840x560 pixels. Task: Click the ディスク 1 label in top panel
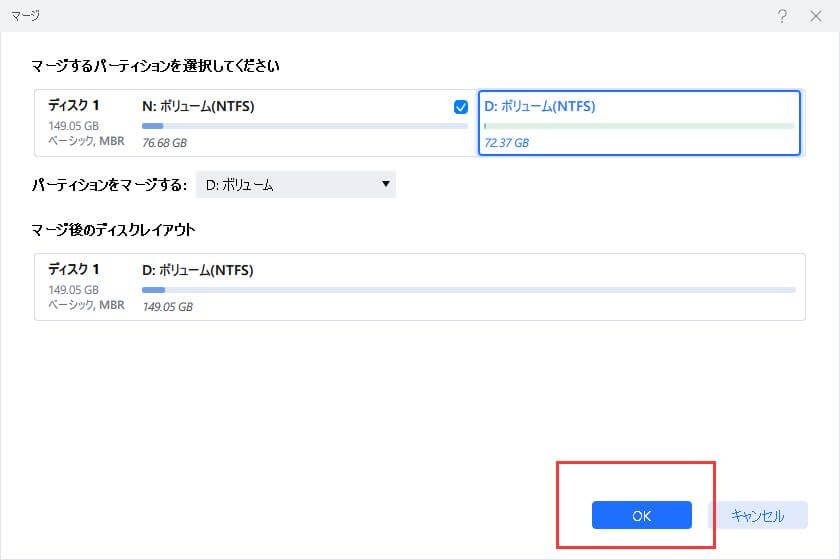click(x=73, y=105)
